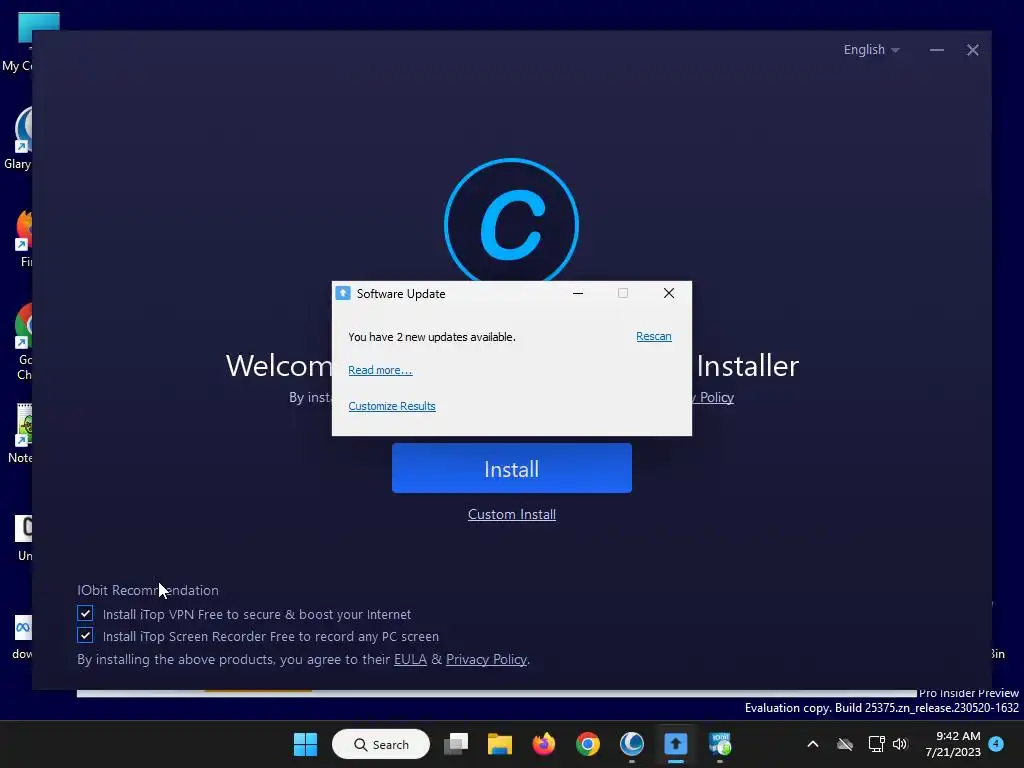Open Customize Results link
The width and height of the screenshot is (1024, 768).
[x=392, y=406]
